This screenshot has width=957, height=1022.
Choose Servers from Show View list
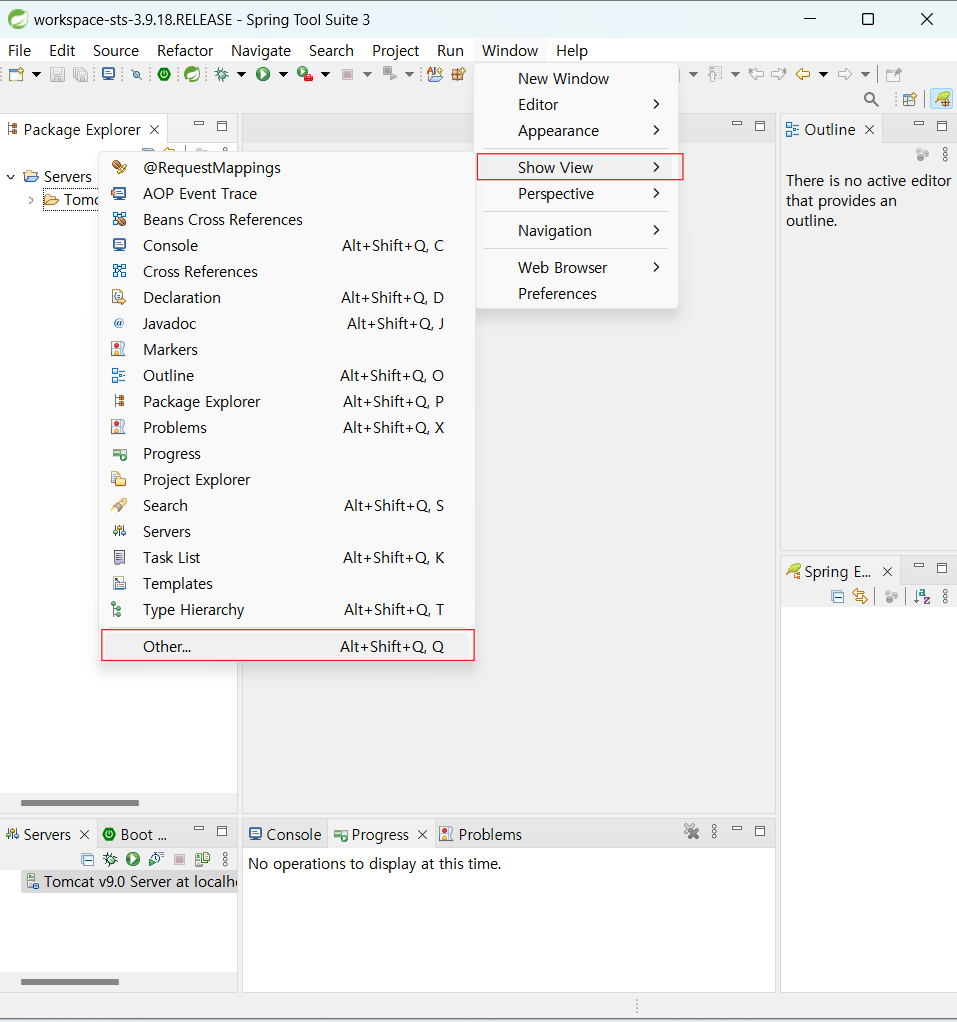[x=287, y=532]
